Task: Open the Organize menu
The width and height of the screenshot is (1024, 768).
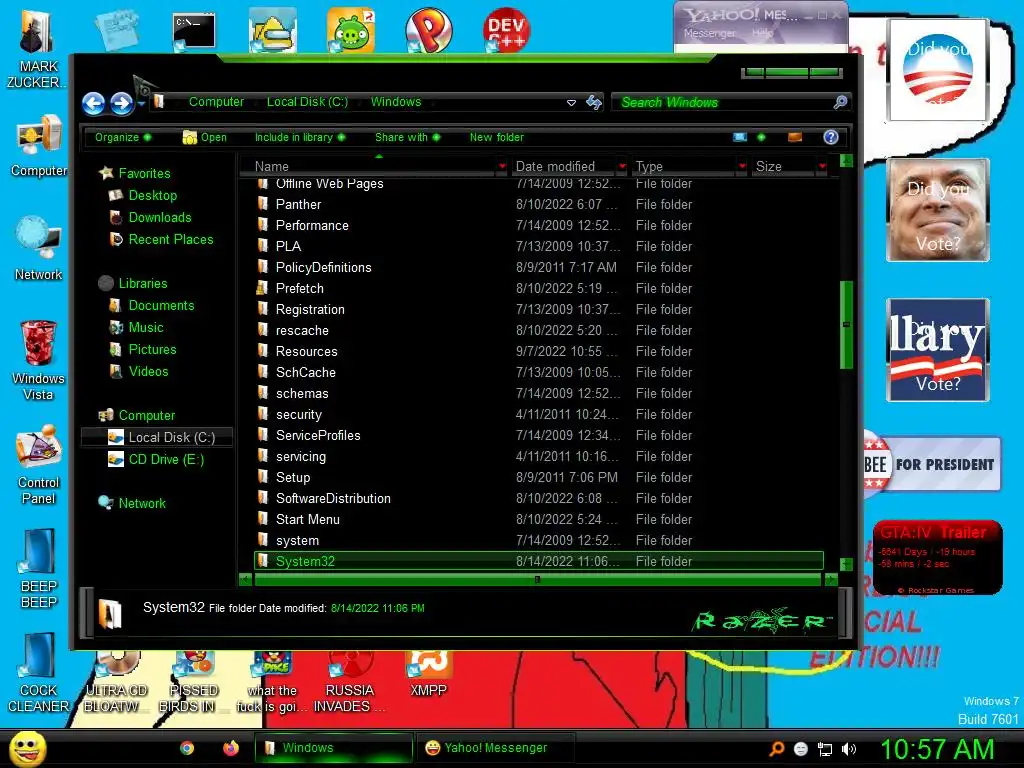Action: tap(123, 137)
